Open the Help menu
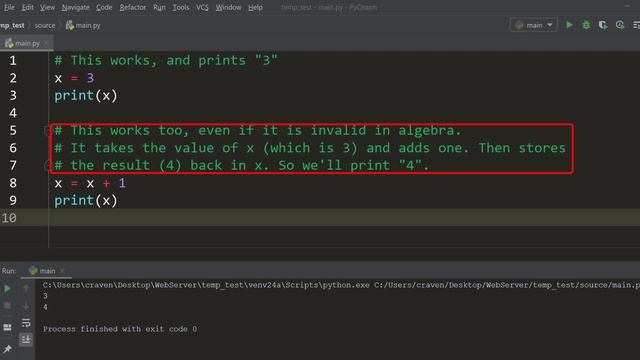 256,7
